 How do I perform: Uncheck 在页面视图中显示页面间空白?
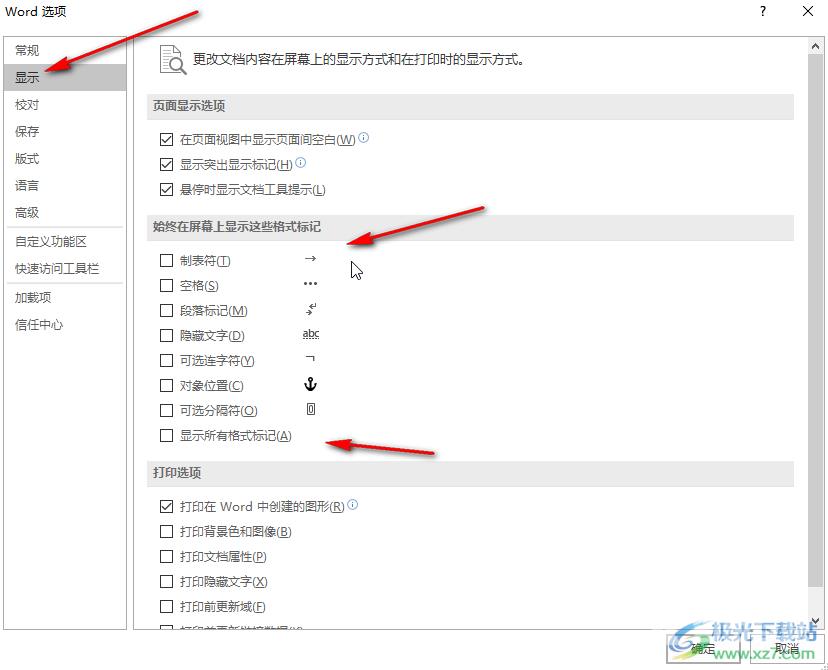(x=166, y=139)
